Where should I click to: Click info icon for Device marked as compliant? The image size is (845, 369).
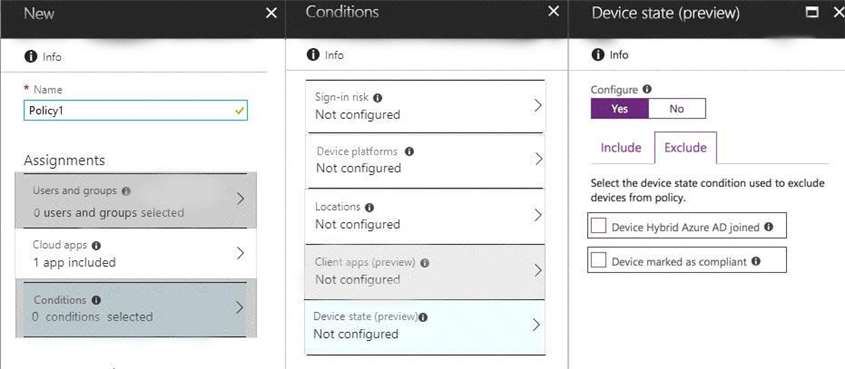pos(756,261)
